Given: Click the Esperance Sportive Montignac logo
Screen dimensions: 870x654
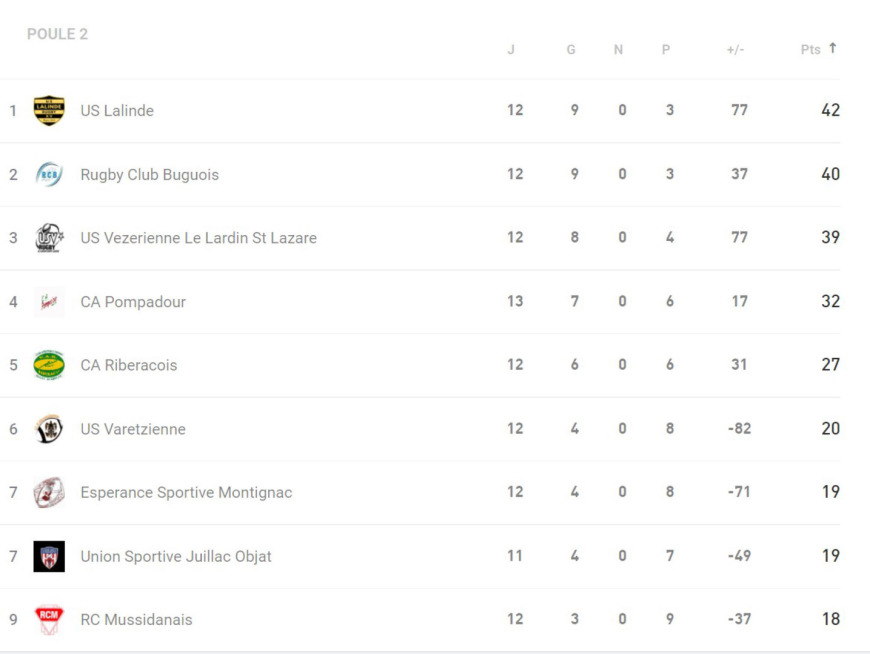Looking at the screenshot, I should click(49, 492).
